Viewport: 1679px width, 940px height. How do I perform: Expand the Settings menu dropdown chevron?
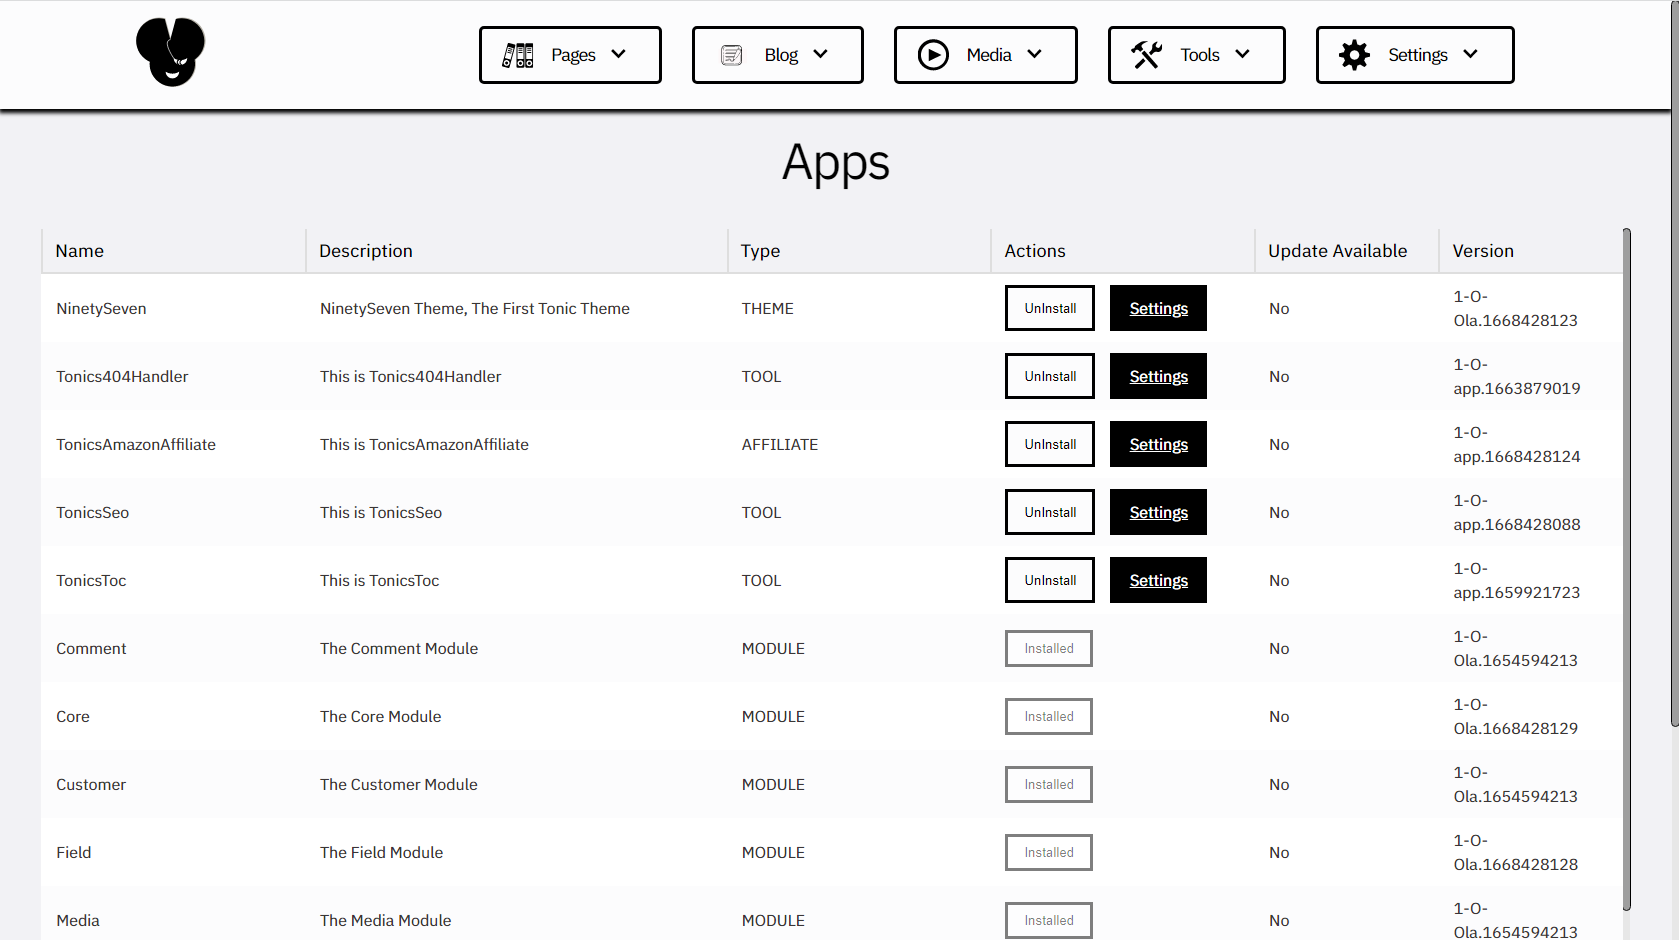point(1470,55)
